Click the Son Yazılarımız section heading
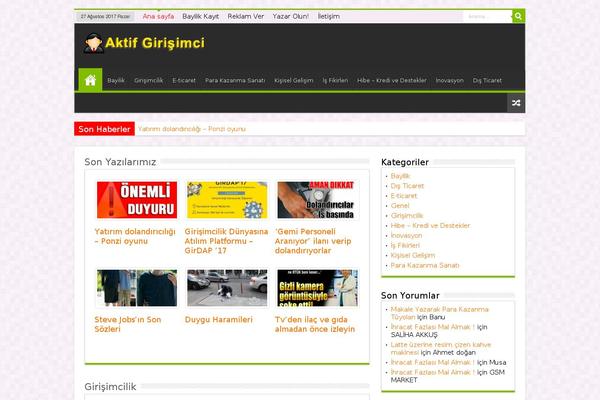This screenshot has height=400, width=600. pos(120,162)
